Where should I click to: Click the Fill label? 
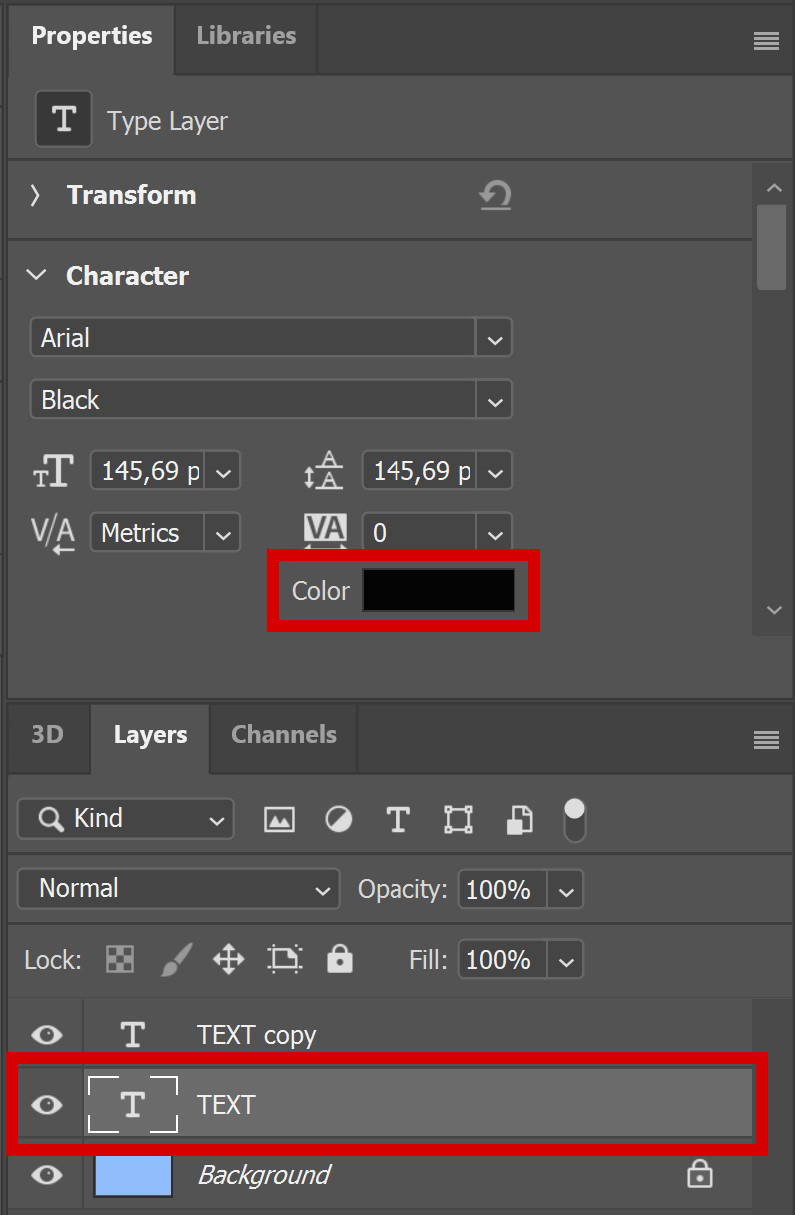pos(428,960)
